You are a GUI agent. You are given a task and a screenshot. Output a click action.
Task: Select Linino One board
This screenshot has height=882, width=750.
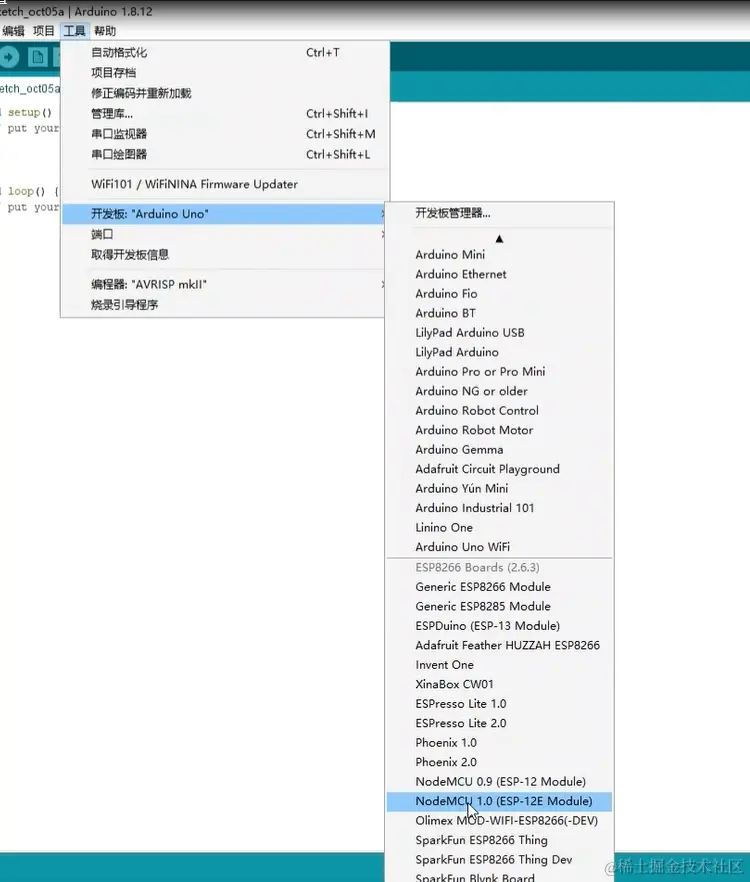[500, 528]
